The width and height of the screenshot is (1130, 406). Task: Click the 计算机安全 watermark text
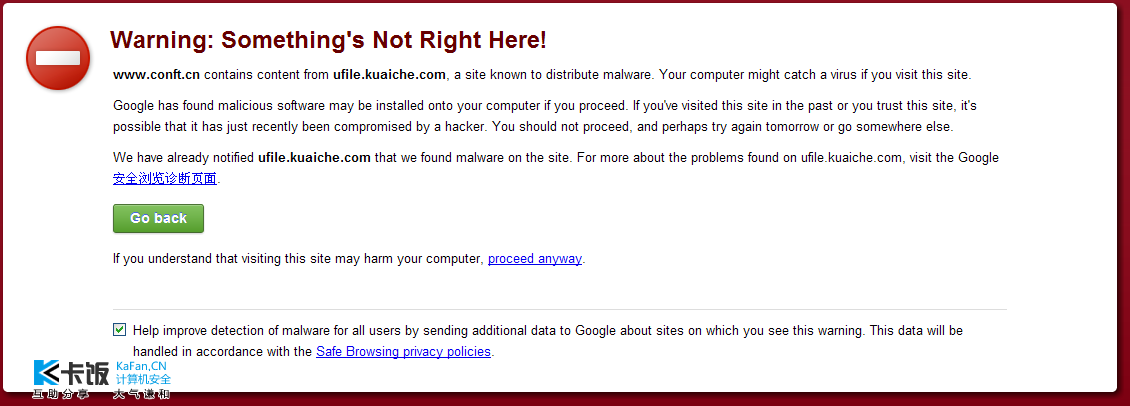click(143, 379)
